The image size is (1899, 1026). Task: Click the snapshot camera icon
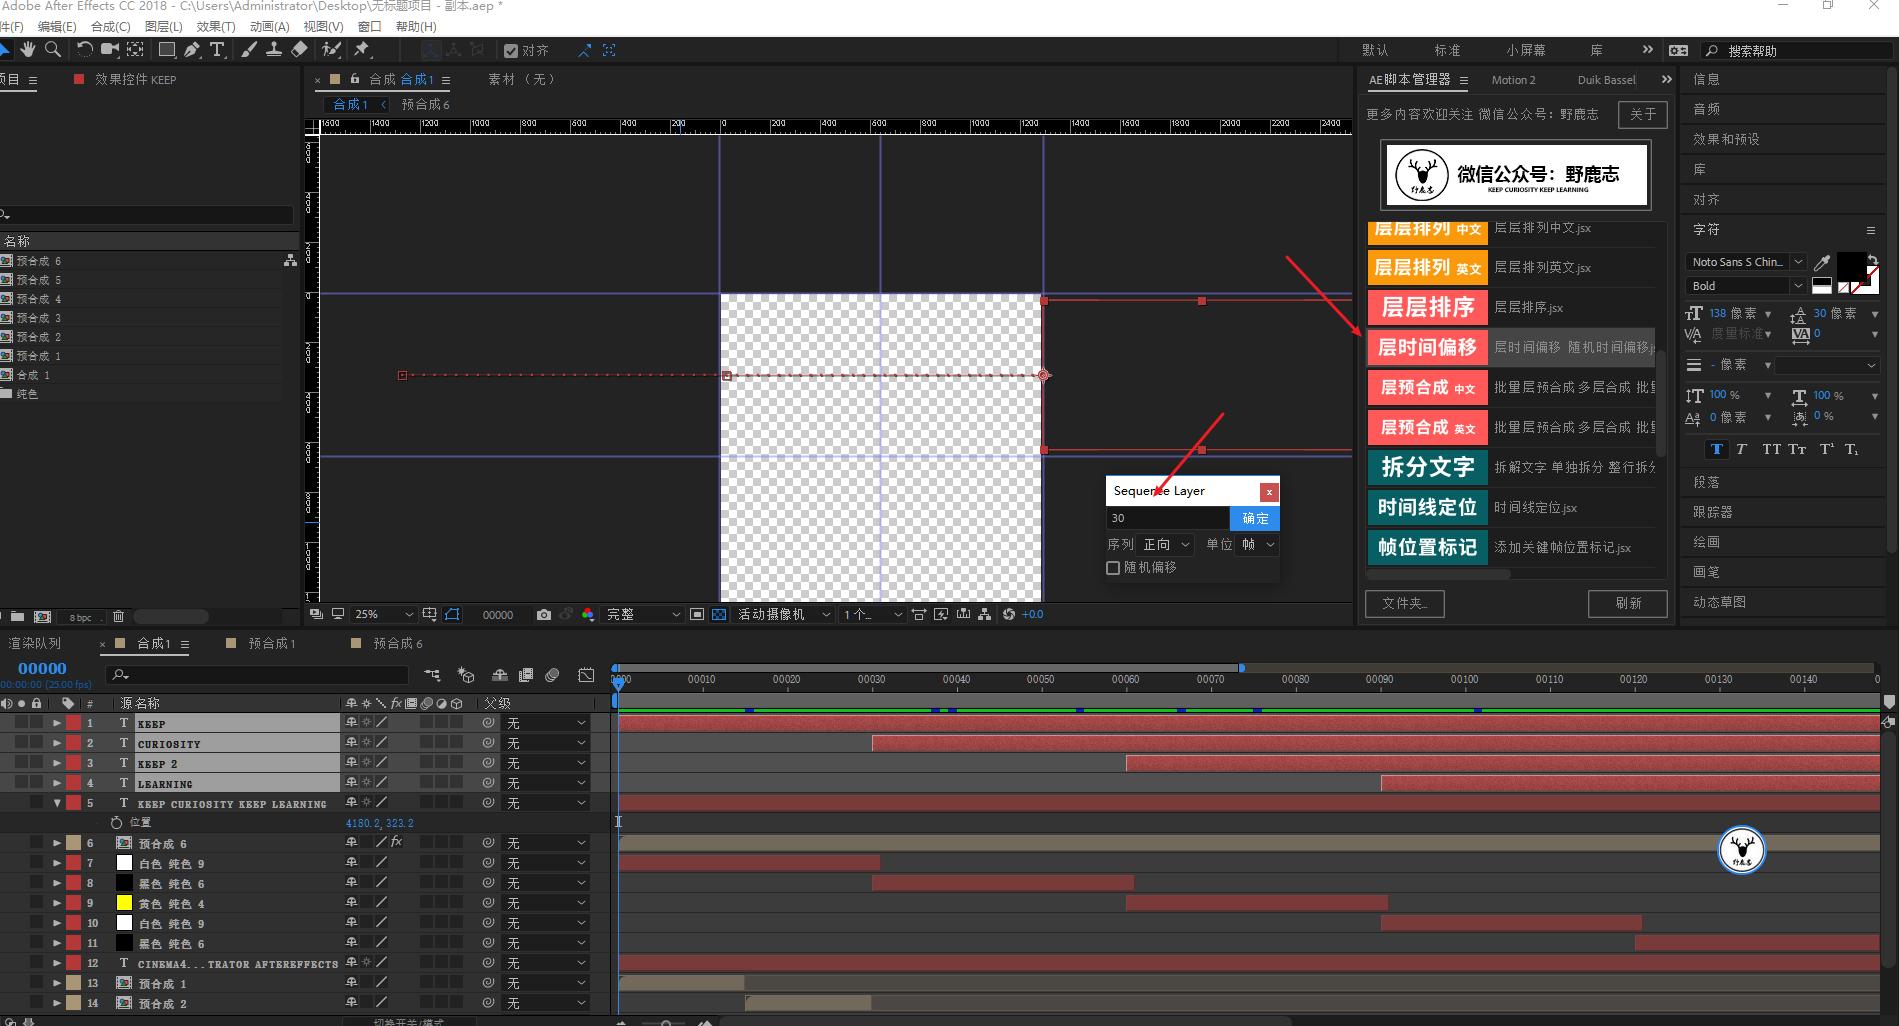click(x=543, y=615)
